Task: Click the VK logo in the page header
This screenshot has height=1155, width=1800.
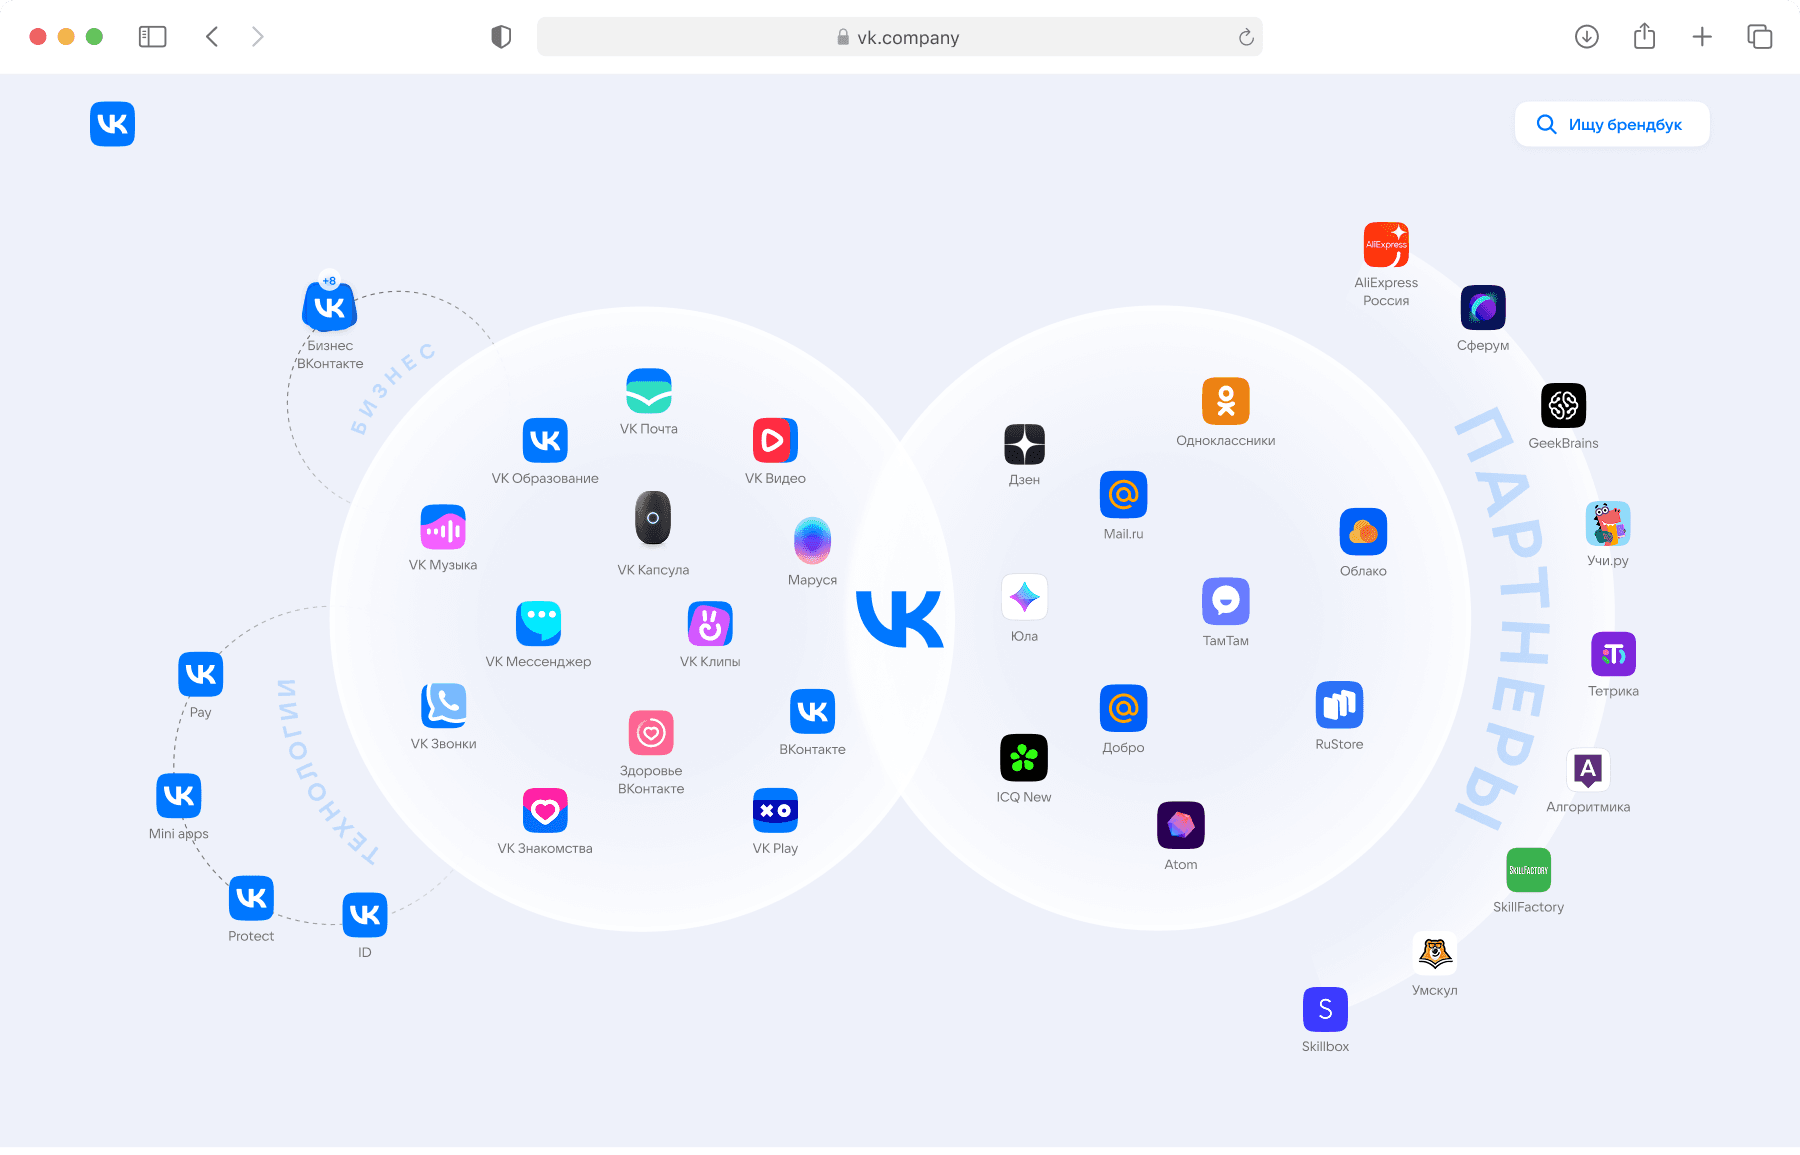Action: tap(112, 124)
